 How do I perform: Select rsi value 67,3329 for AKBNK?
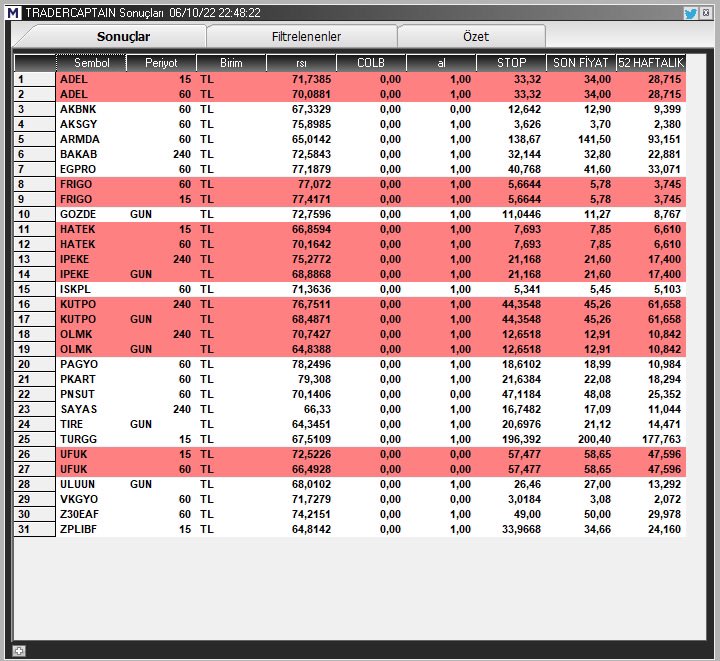click(x=311, y=109)
